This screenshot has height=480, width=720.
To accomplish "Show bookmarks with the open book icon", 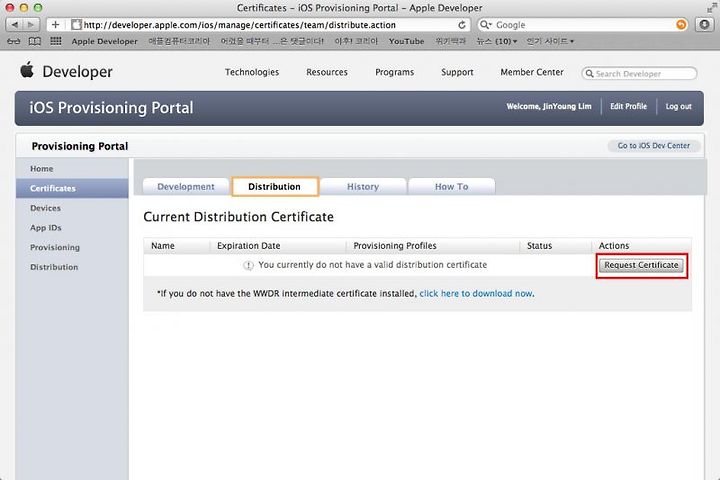I will point(35,41).
